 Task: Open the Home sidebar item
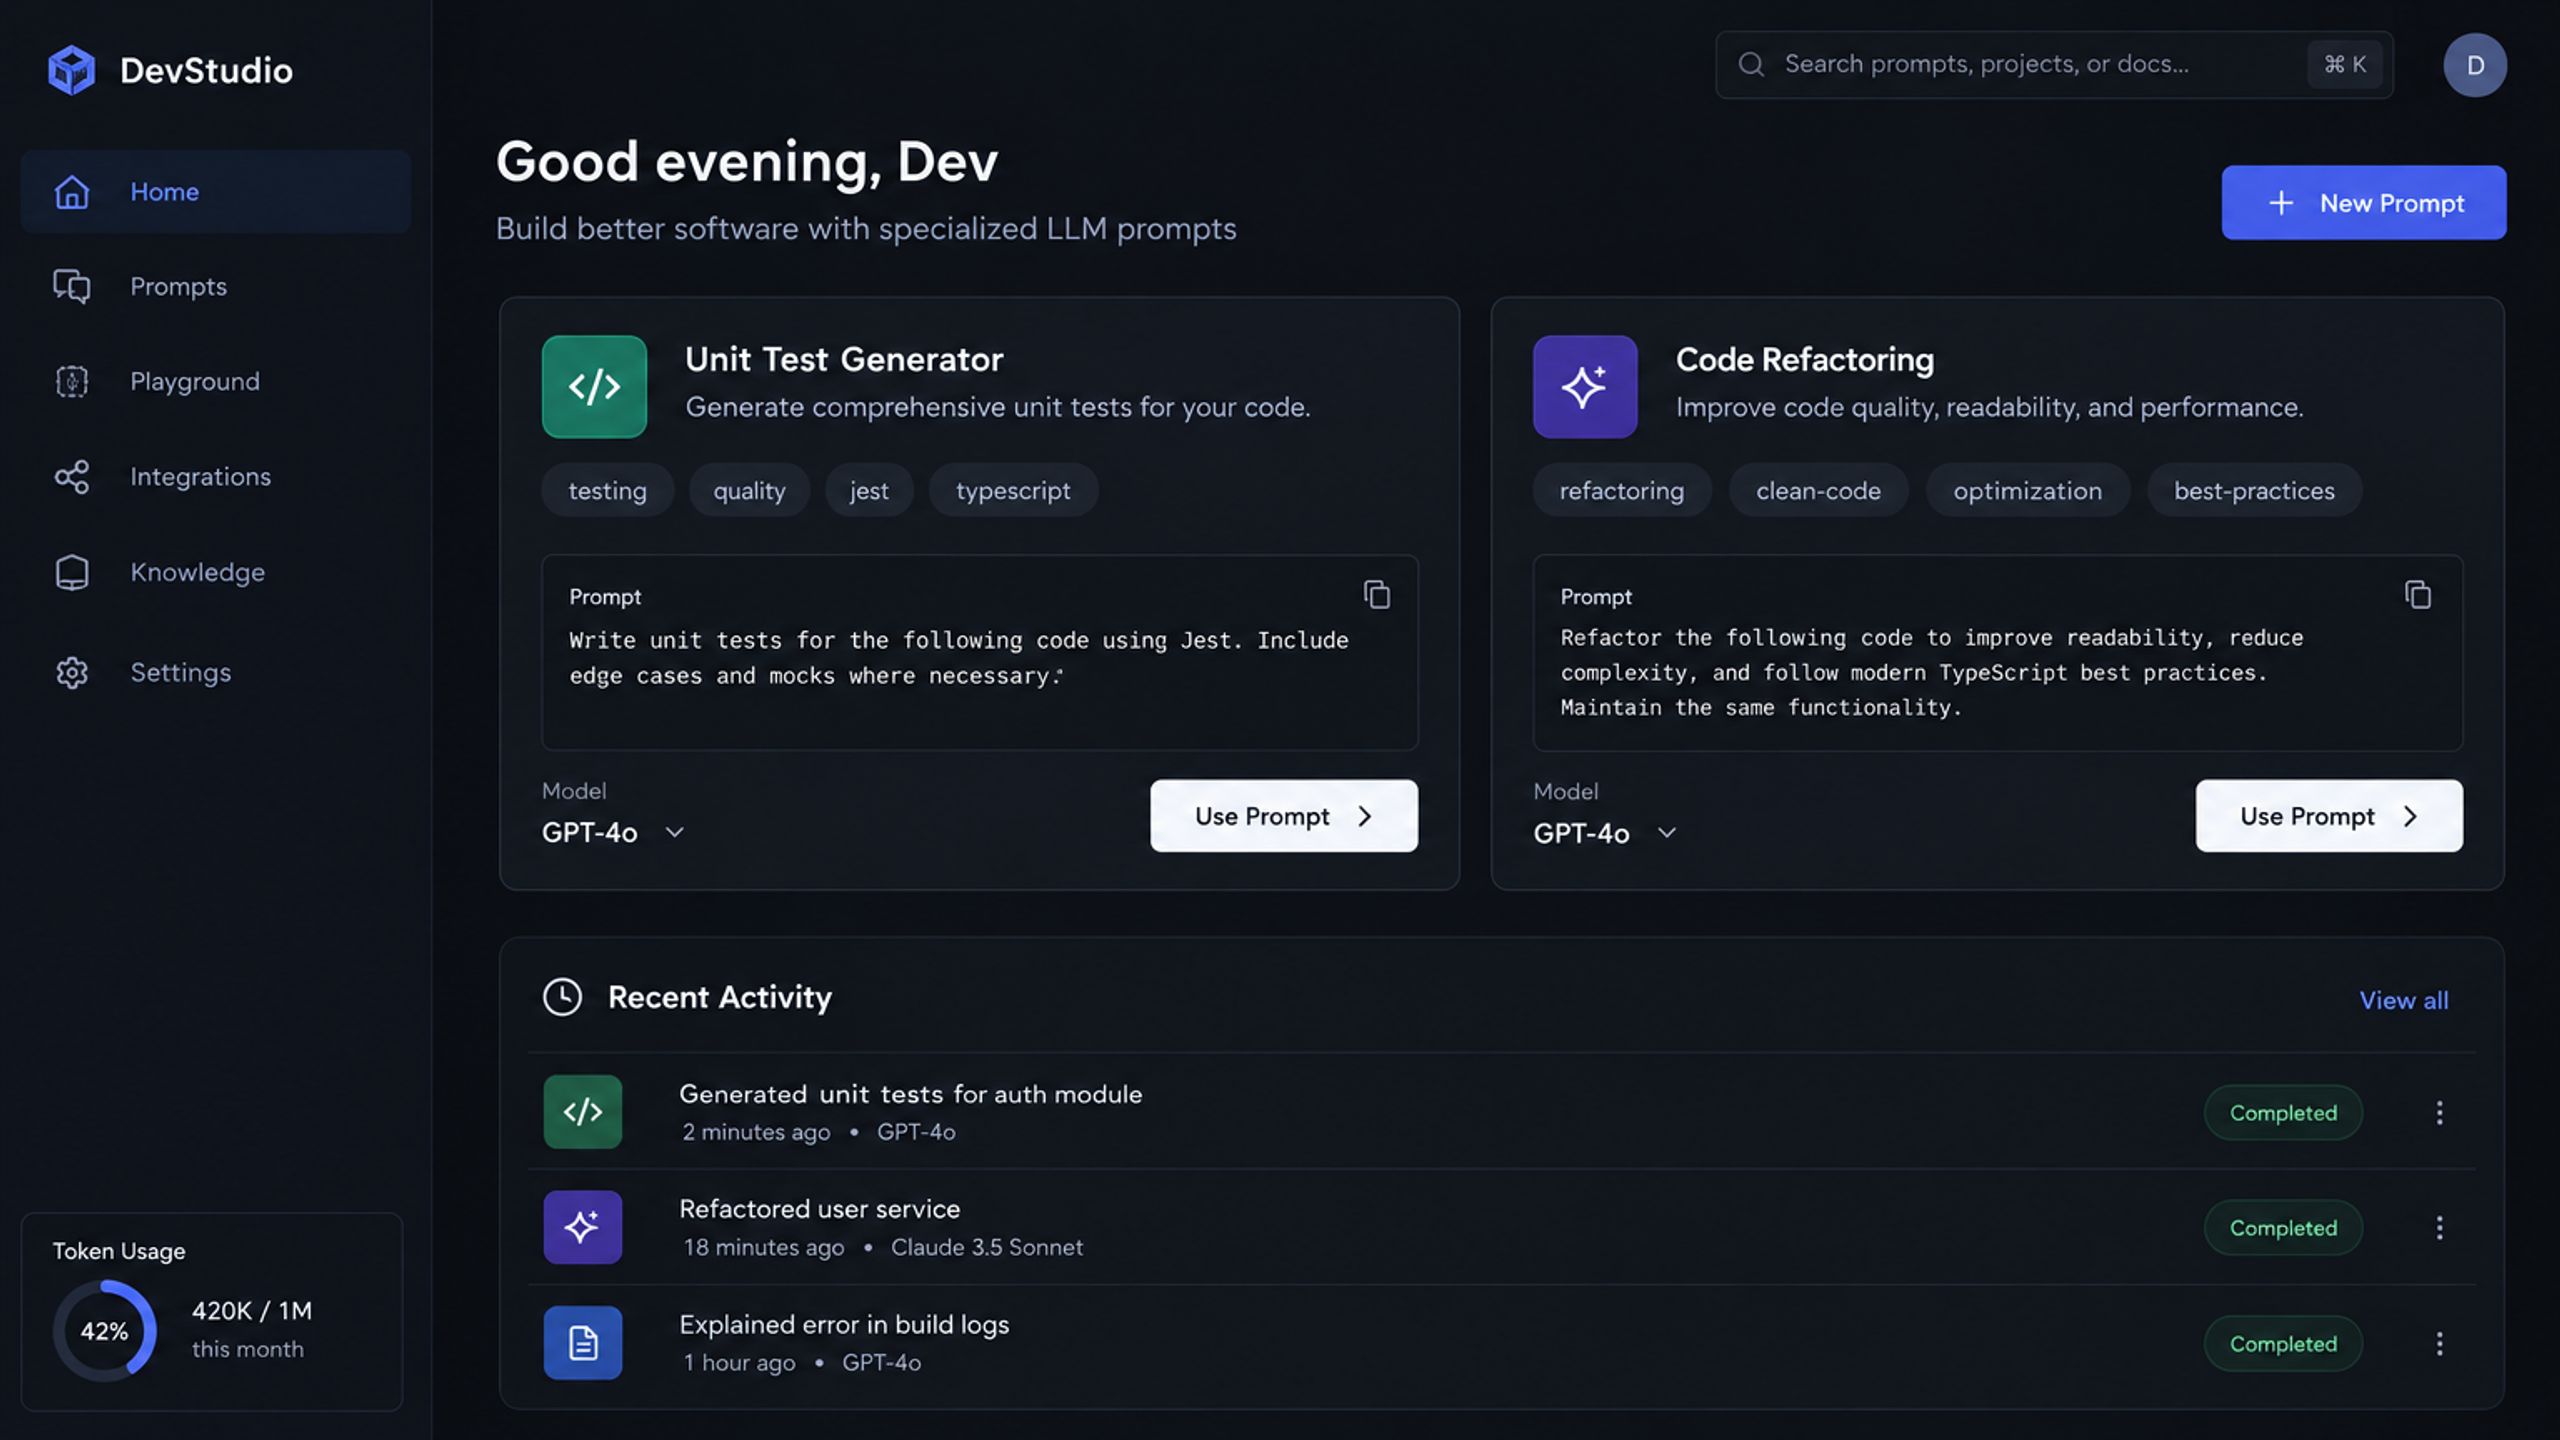[x=216, y=191]
